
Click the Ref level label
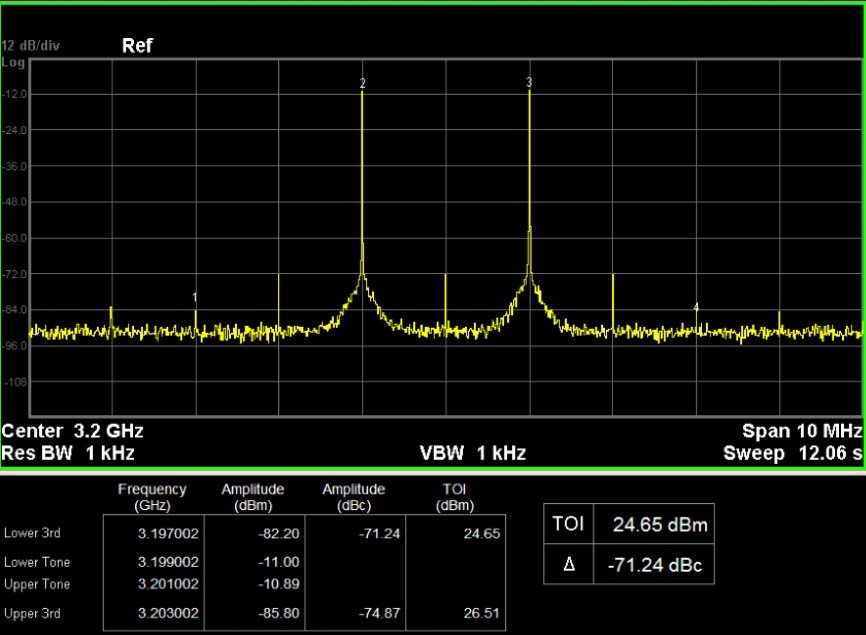pyautogui.click(x=137, y=46)
